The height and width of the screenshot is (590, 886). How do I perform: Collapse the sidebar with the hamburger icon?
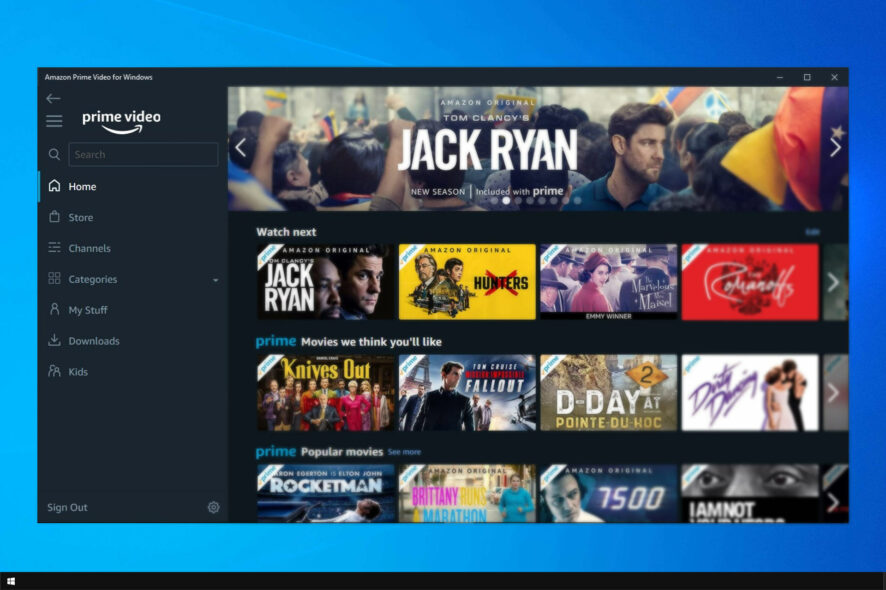click(54, 121)
